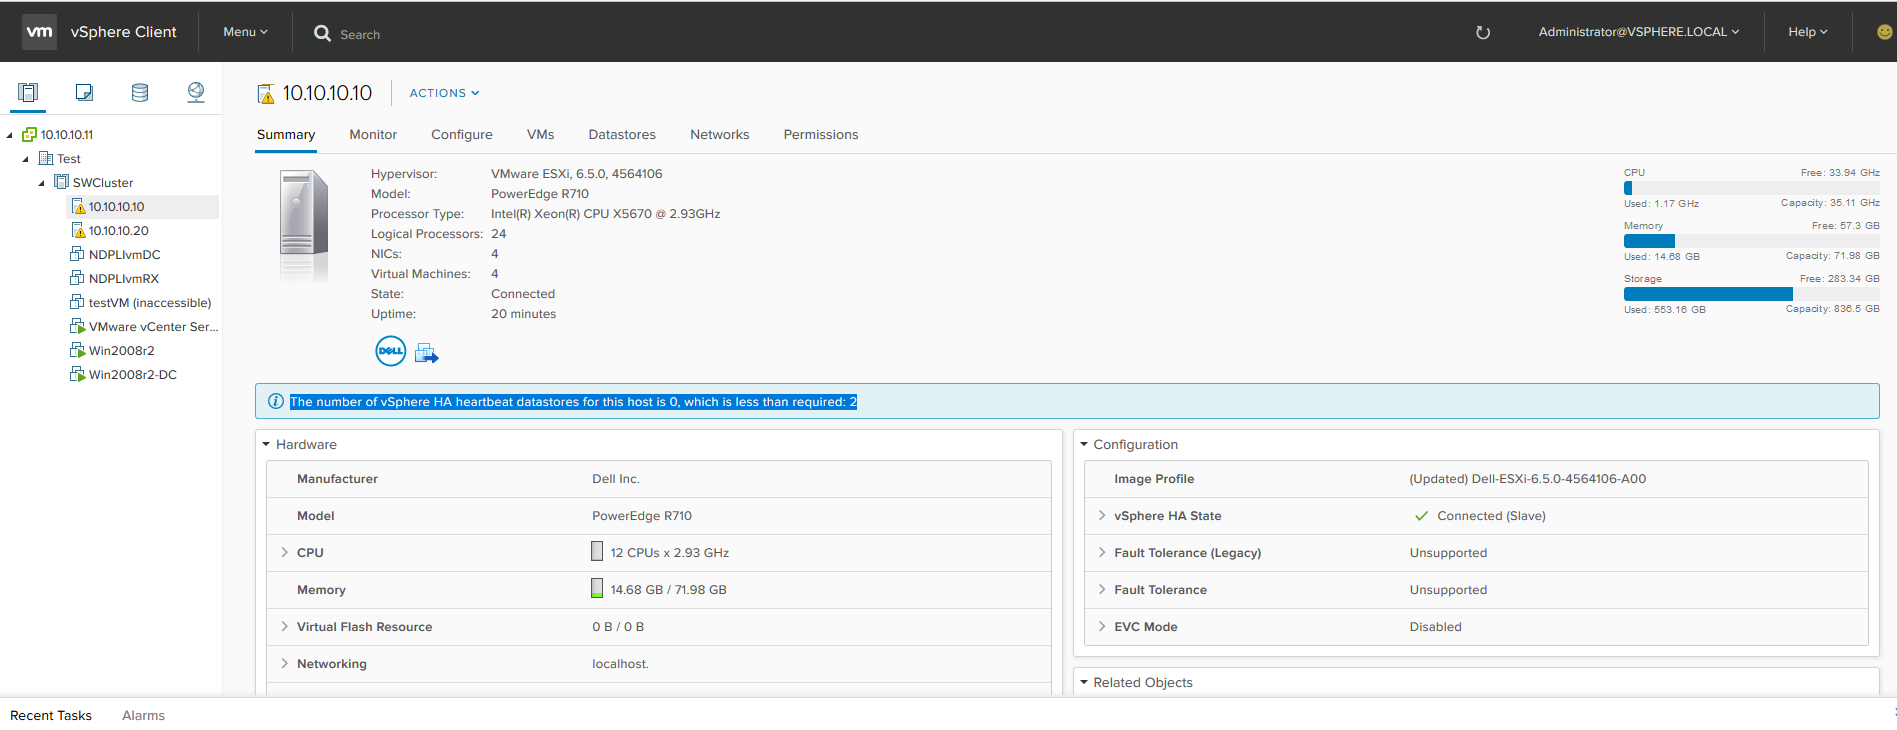Switch to the Permissions tab

click(821, 135)
